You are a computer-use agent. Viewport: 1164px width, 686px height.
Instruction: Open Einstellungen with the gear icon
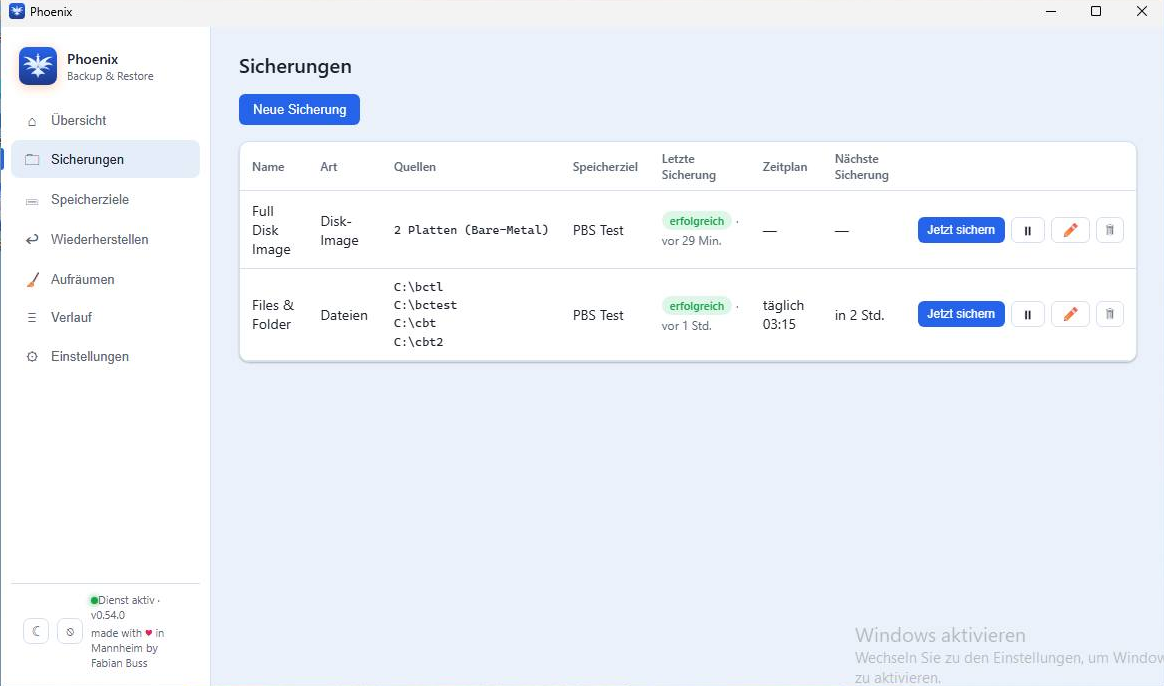coord(105,356)
